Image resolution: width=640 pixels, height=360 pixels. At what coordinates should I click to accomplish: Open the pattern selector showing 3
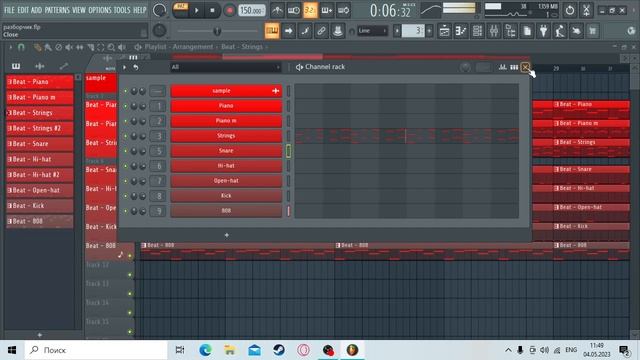pos(413,31)
